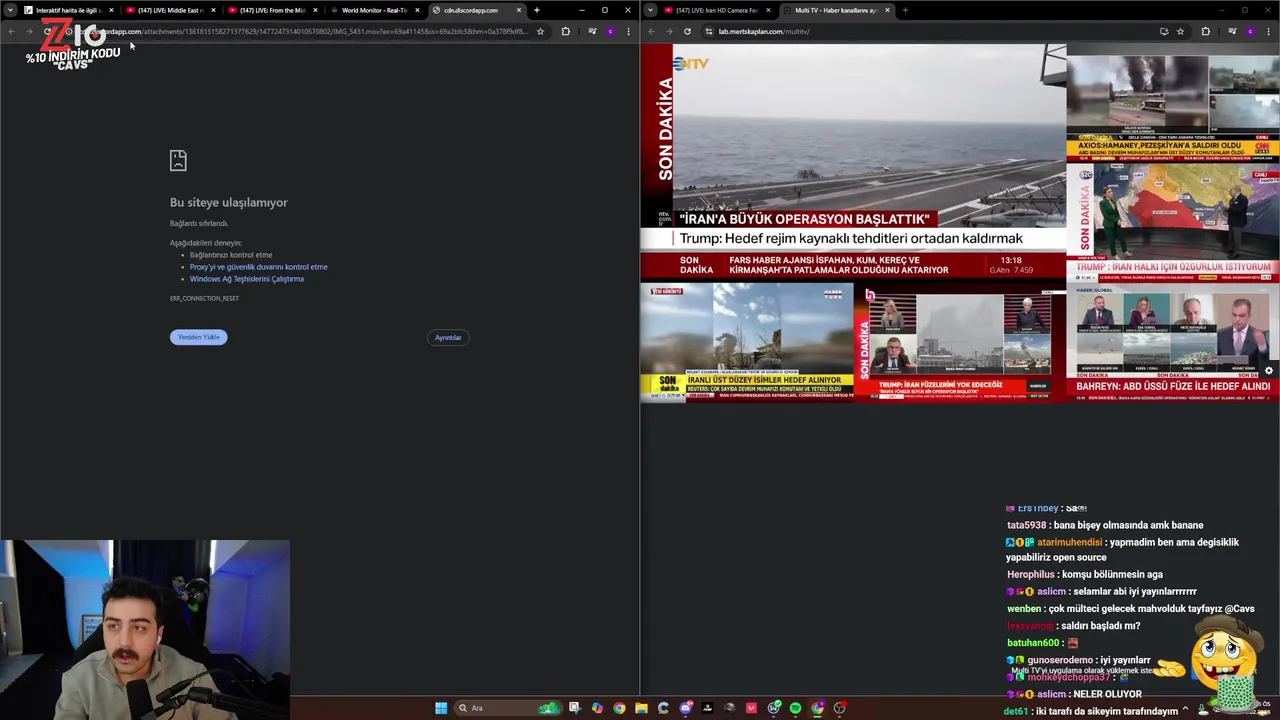
Task: Bookmark the cdn.discordapp.com page with star icon
Action: point(540,31)
